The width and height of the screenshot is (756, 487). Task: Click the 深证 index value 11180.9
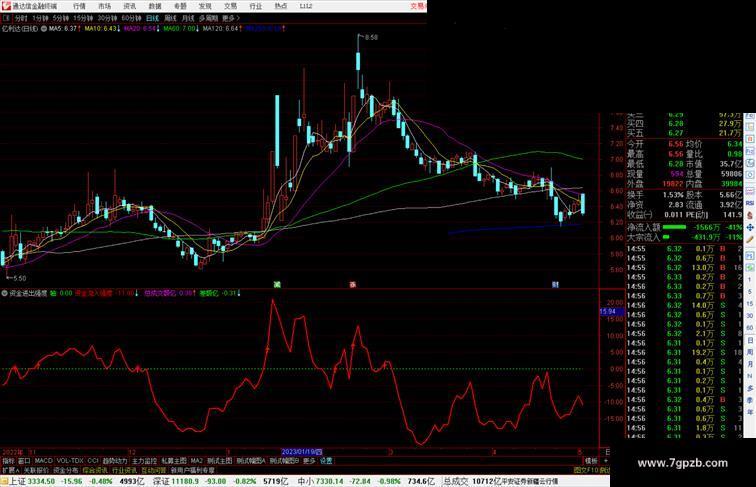click(x=186, y=481)
